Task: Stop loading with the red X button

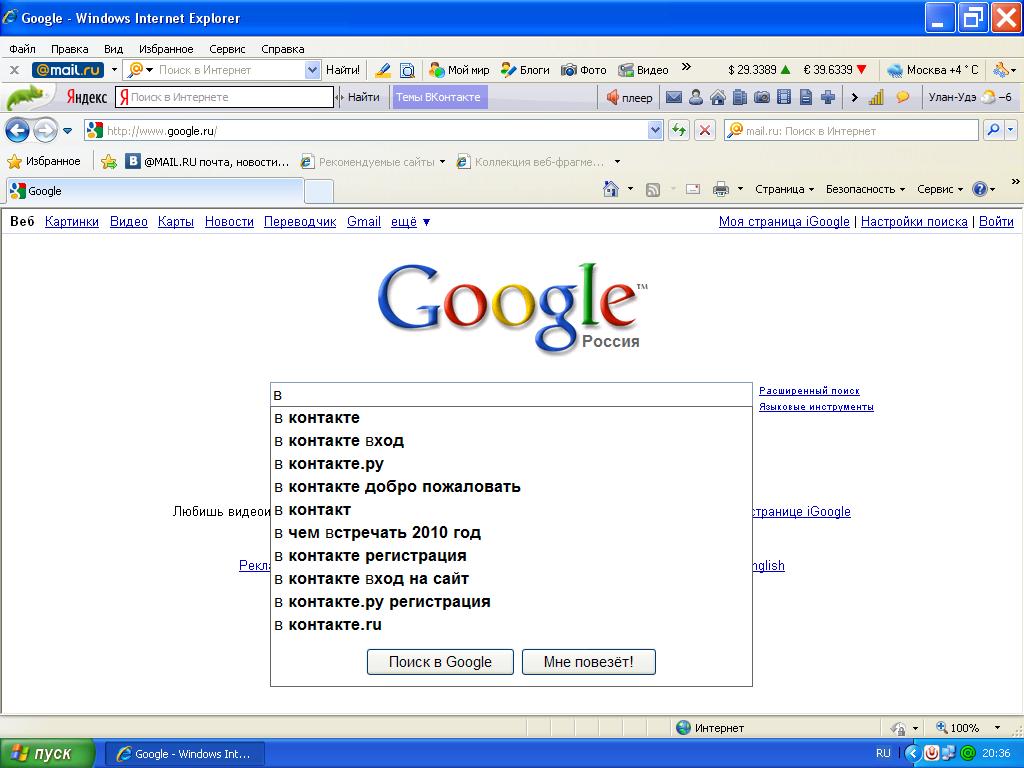Action: click(x=705, y=131)
